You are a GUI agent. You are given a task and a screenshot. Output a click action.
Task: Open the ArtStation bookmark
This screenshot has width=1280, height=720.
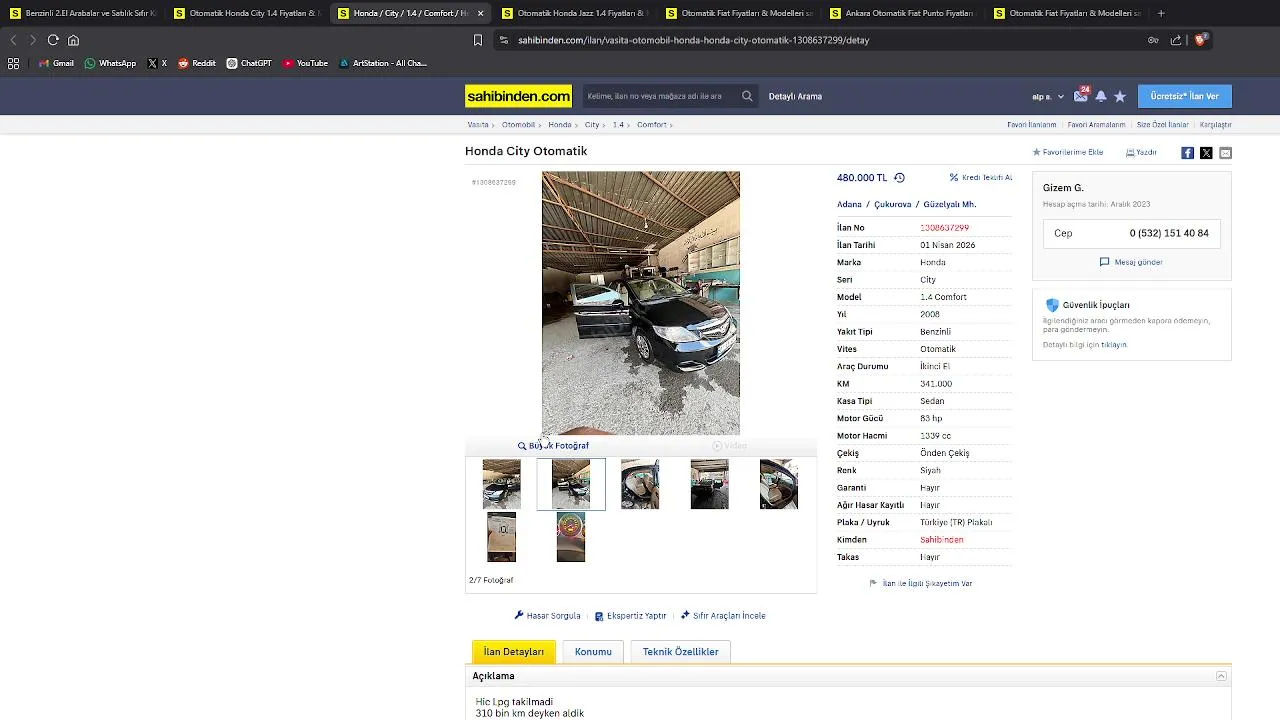pos(383,63)
